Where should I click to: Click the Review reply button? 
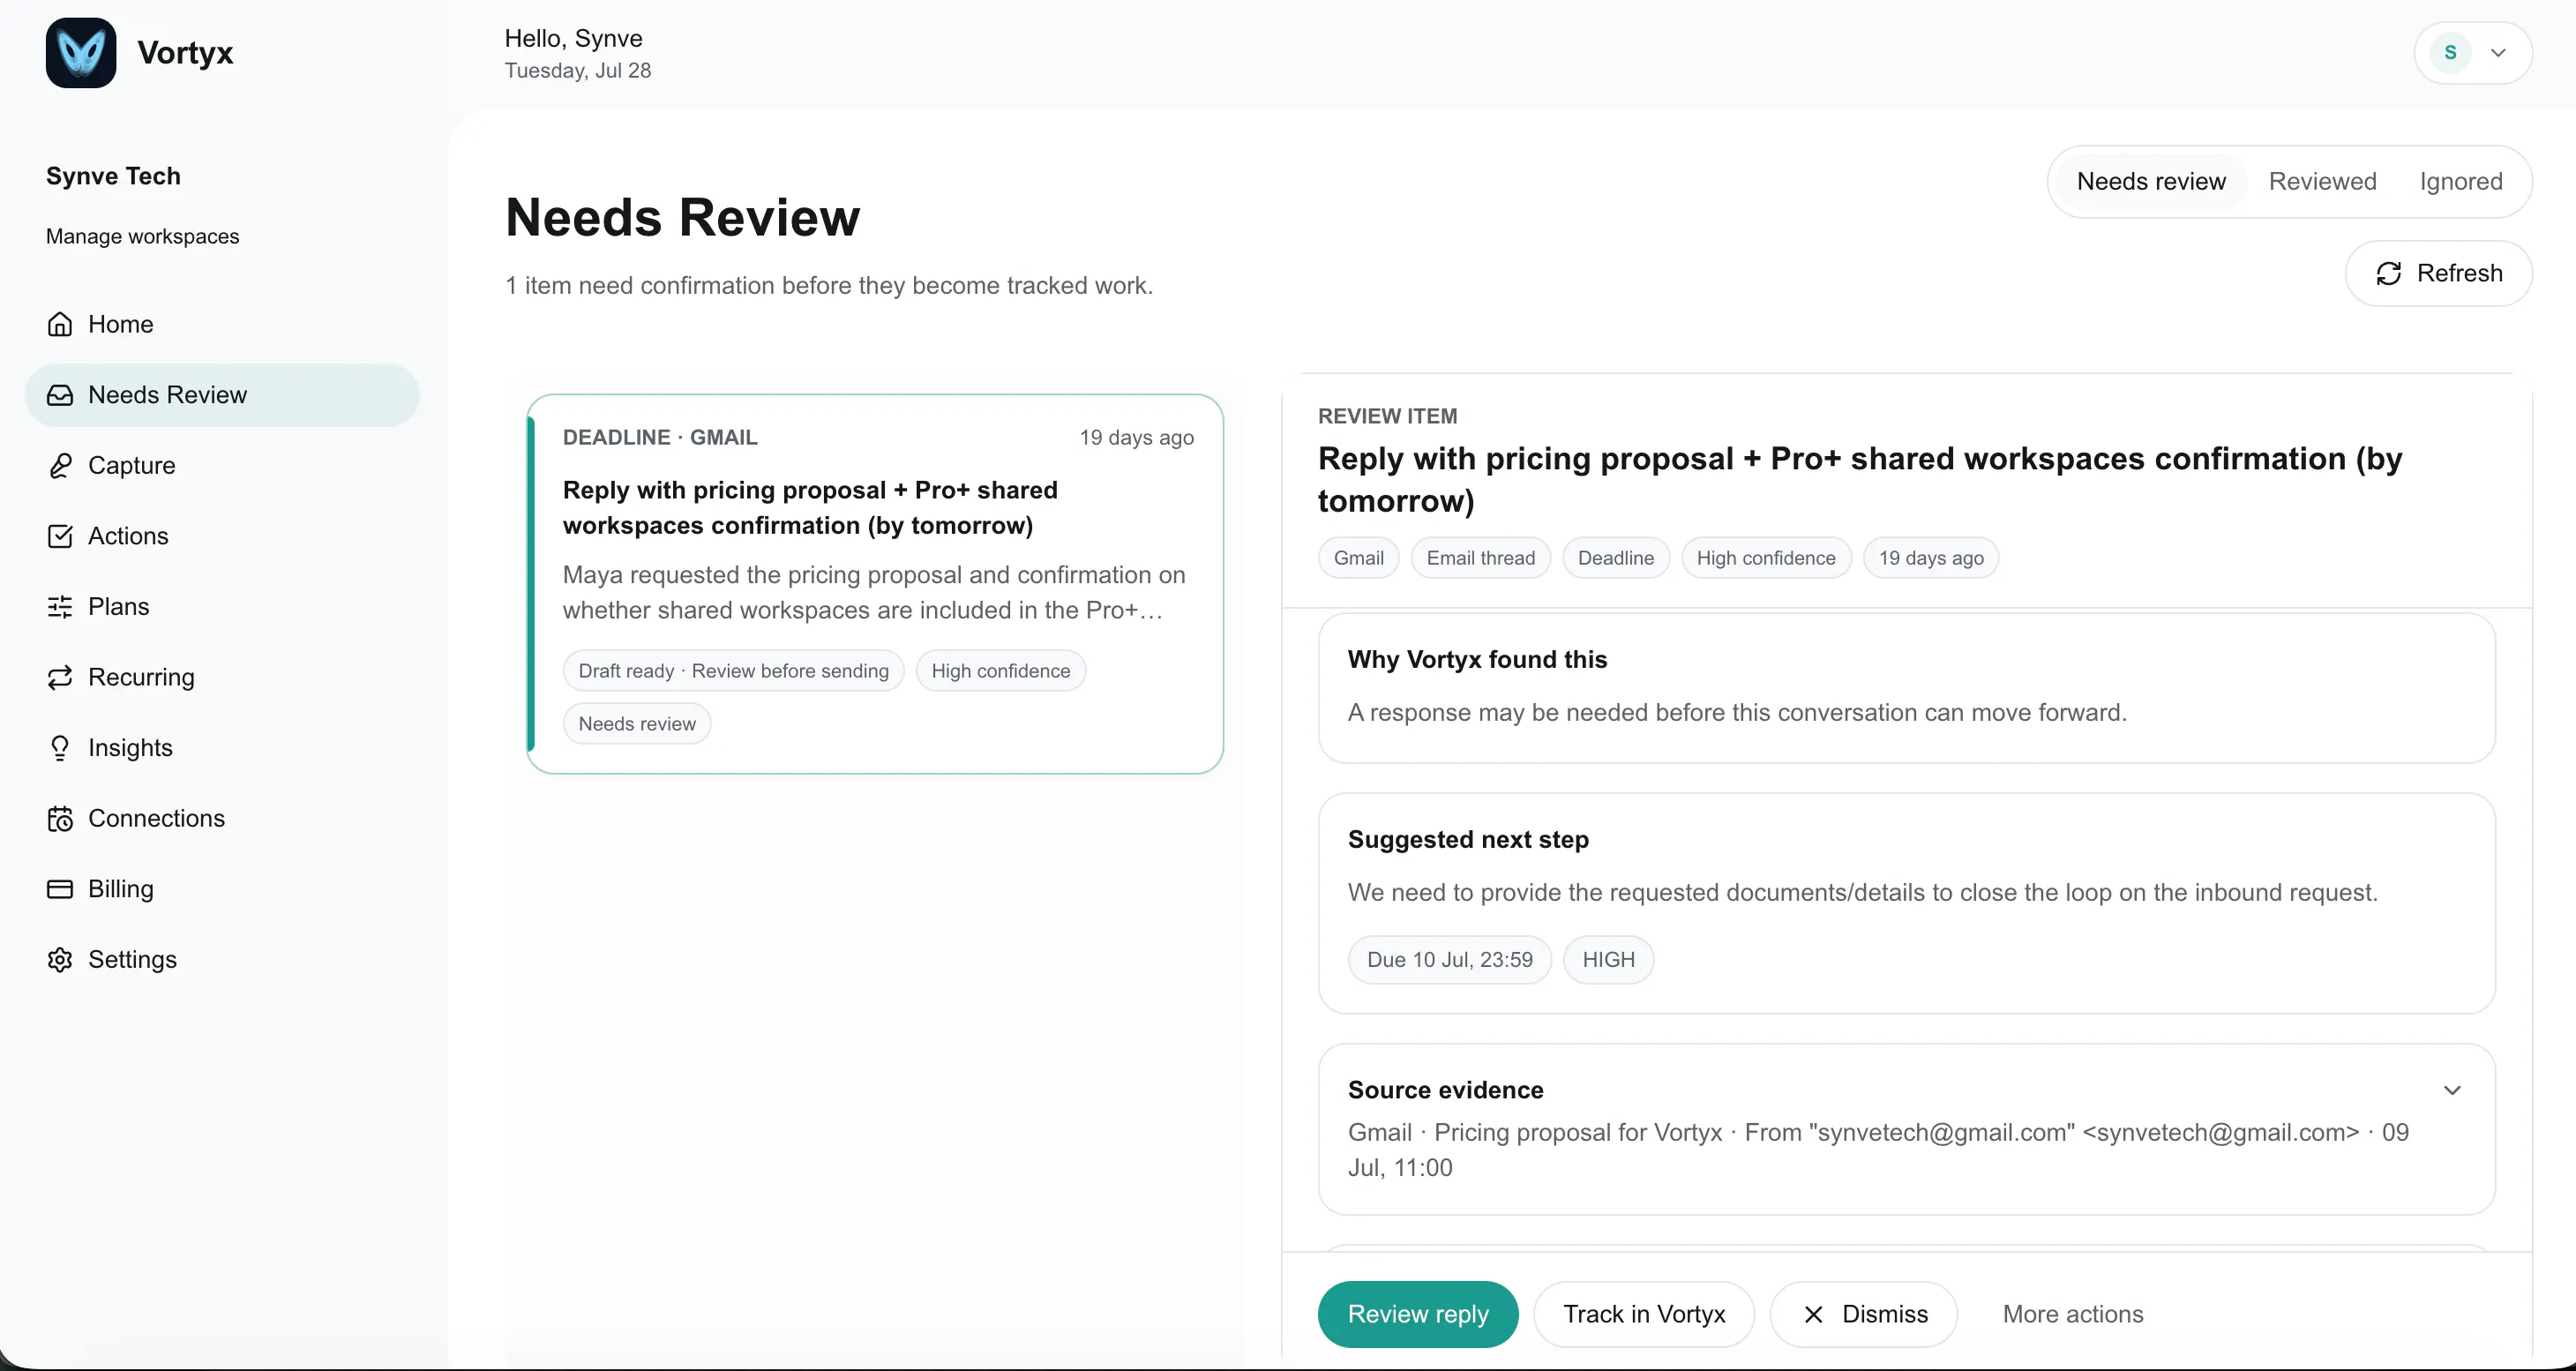(1418, 1314)
